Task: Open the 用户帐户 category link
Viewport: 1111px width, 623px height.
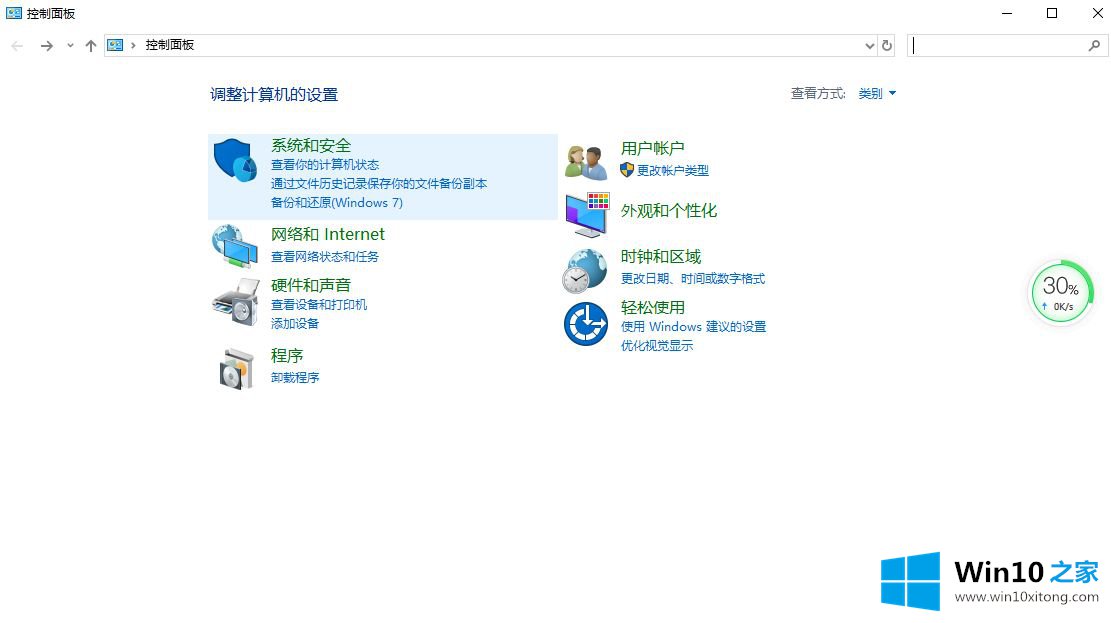Action: coord(653,148)
